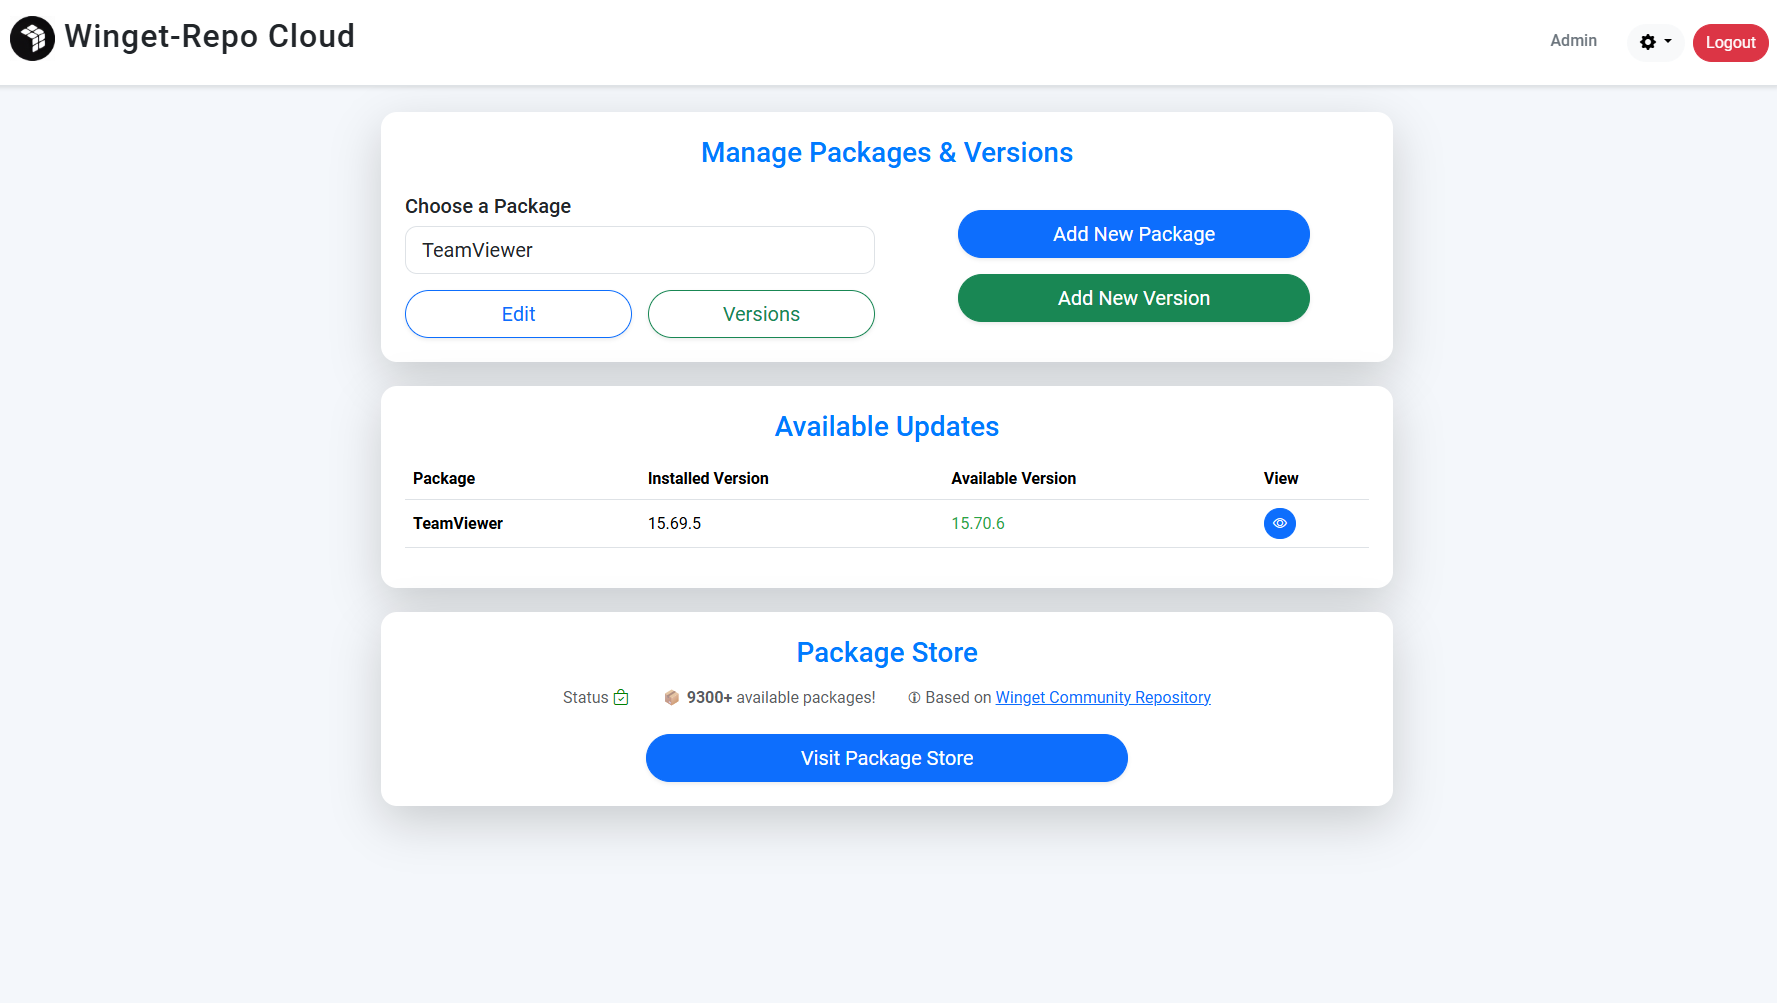Click the Visit Package Store button
This screenshot has width=1777, height=1003.
pos(886,758)
